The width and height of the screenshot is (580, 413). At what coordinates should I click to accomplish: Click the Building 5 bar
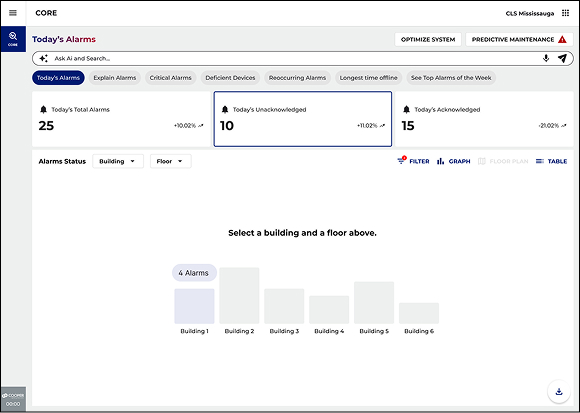click(374, 302)
